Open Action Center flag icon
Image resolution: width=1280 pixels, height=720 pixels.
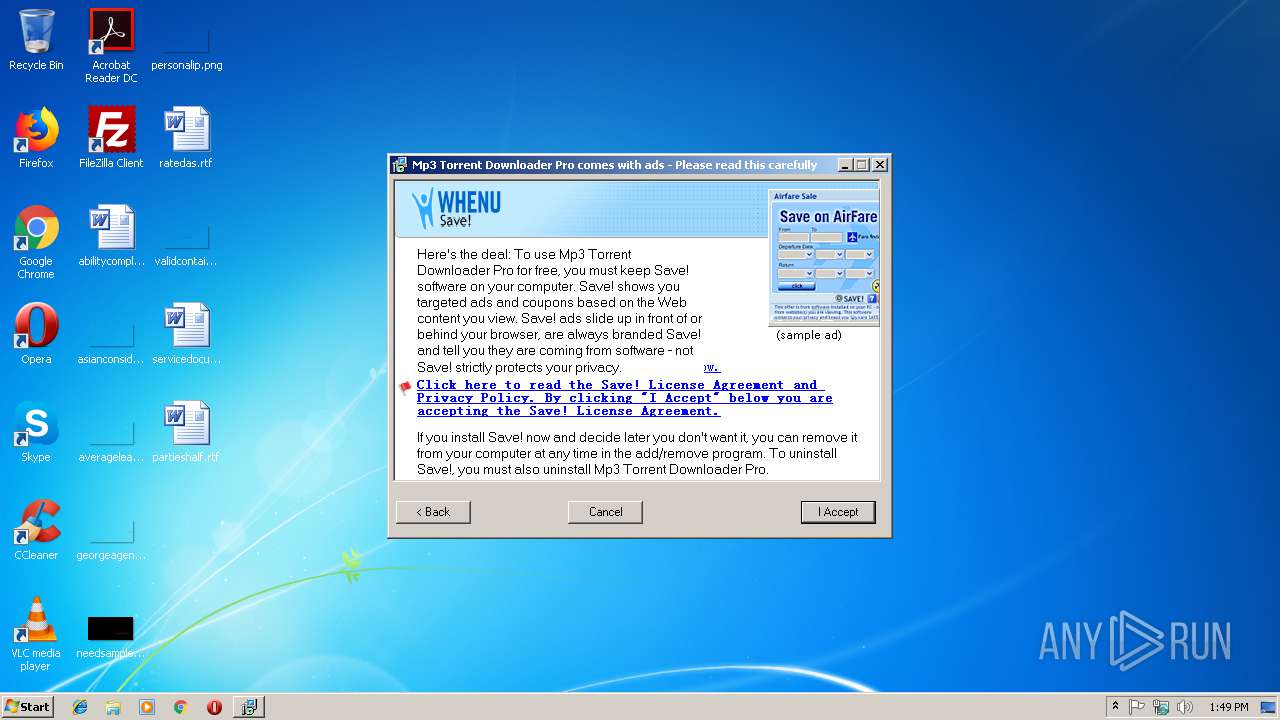coord(1137,707)
